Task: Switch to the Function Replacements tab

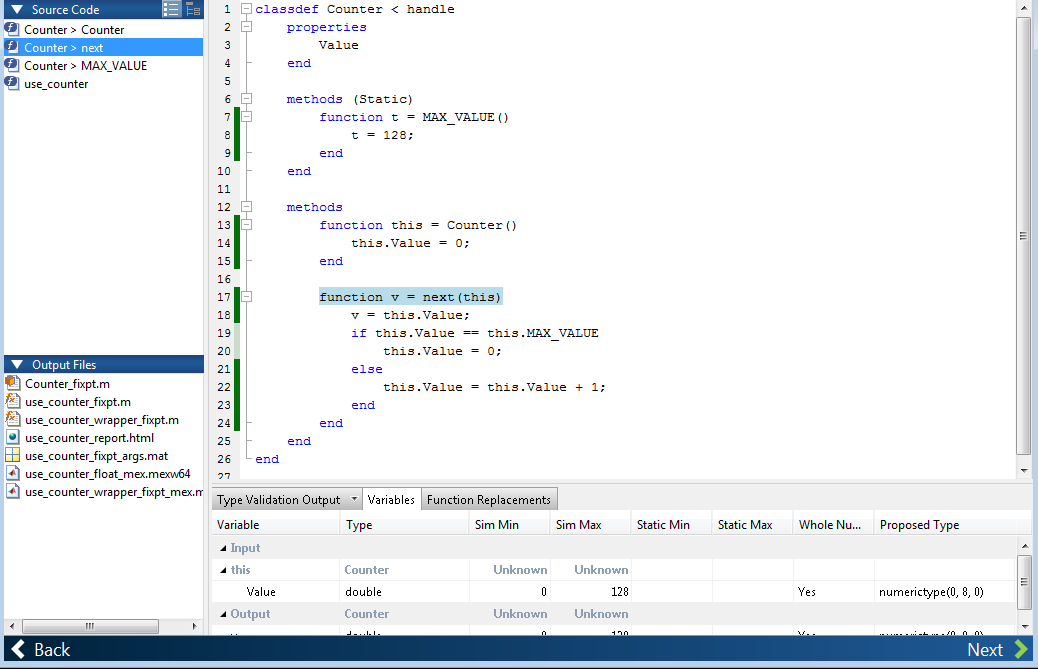Action: pyautogui.click(x=489, y=500)
